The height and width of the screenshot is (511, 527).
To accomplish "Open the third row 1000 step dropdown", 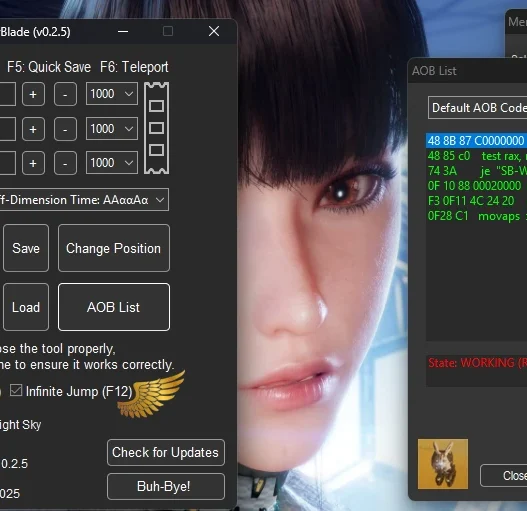I will pos(112,163).
